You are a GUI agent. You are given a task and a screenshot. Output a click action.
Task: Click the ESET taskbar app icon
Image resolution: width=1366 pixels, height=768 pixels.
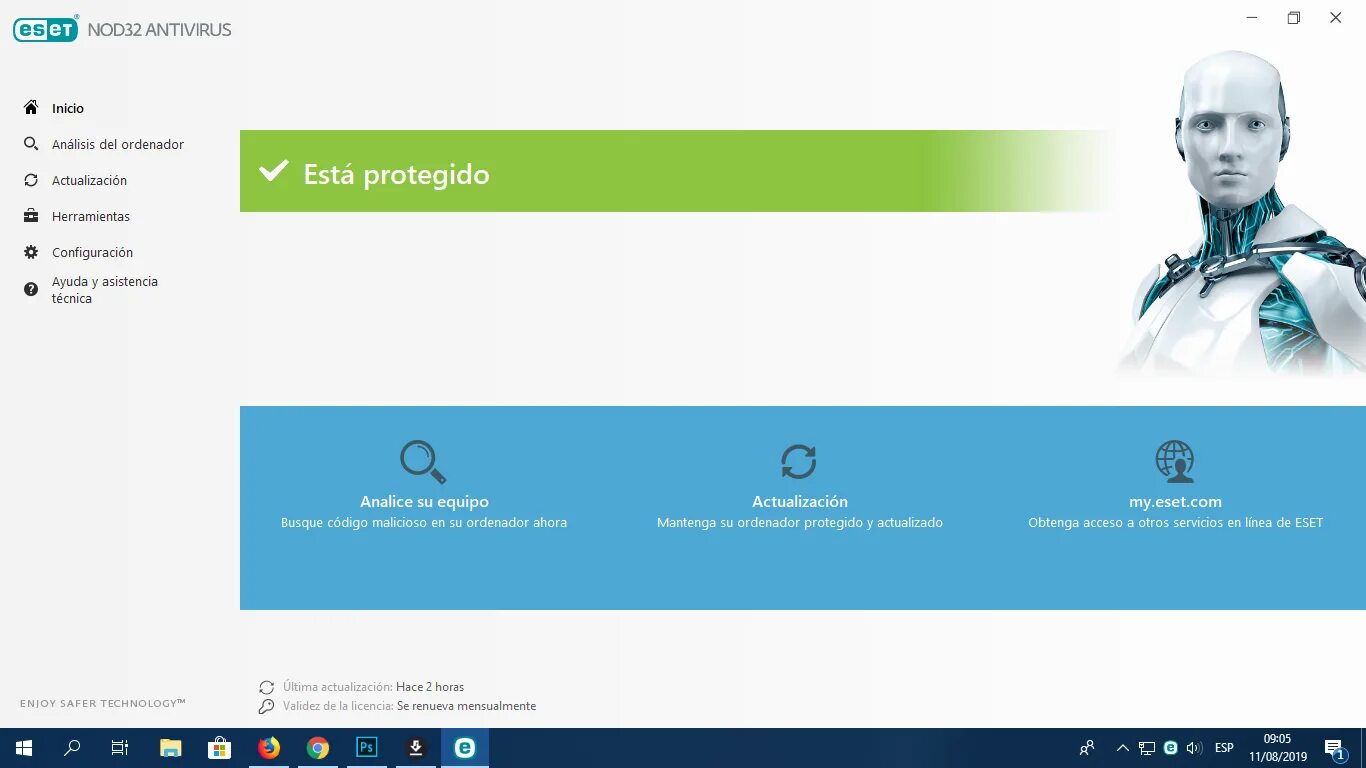pos(465,748)
